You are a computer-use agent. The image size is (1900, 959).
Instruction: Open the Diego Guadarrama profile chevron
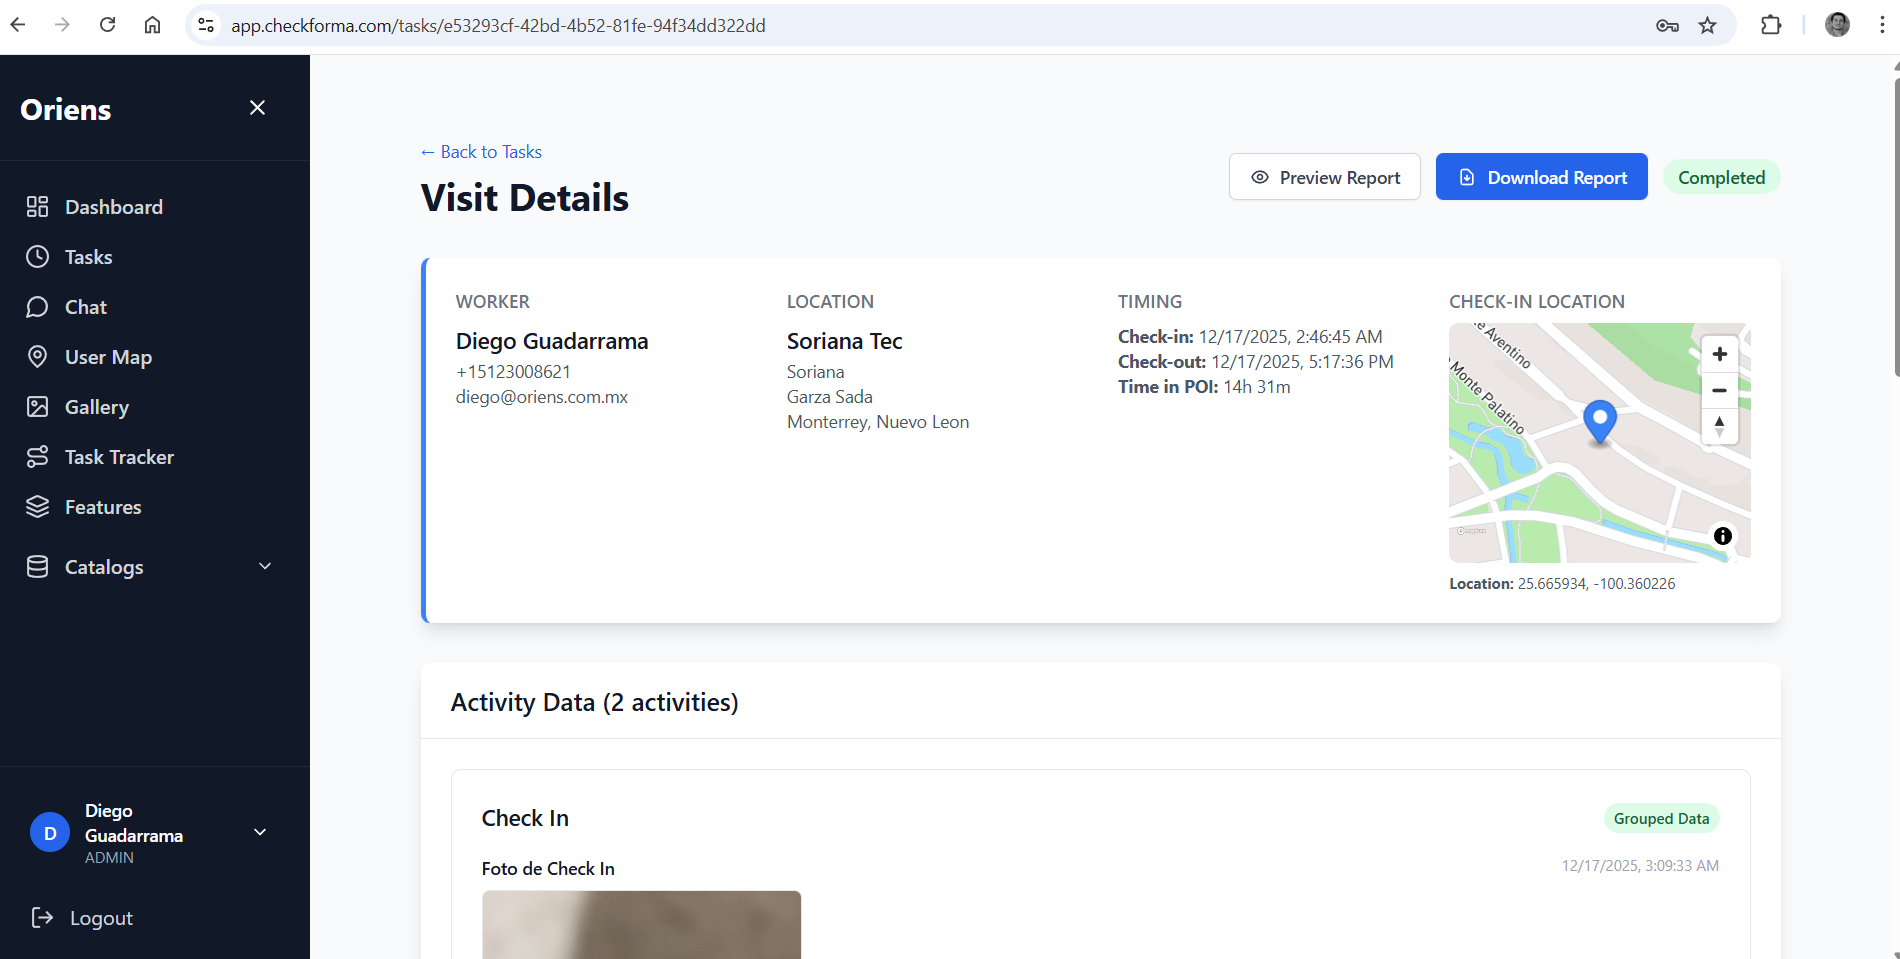(x=260, y=832)
